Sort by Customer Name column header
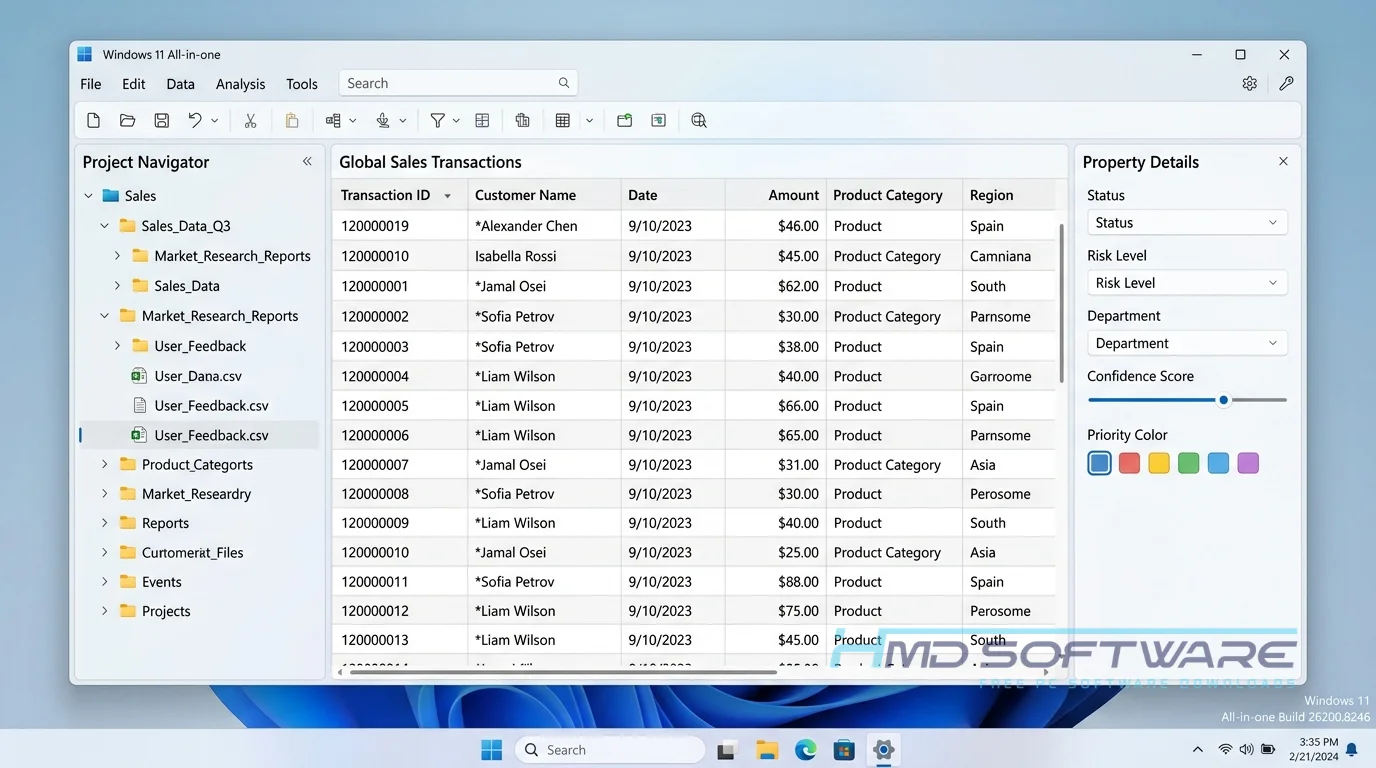The height and width of the screenshot is (768, 1376). coord(544,195)
